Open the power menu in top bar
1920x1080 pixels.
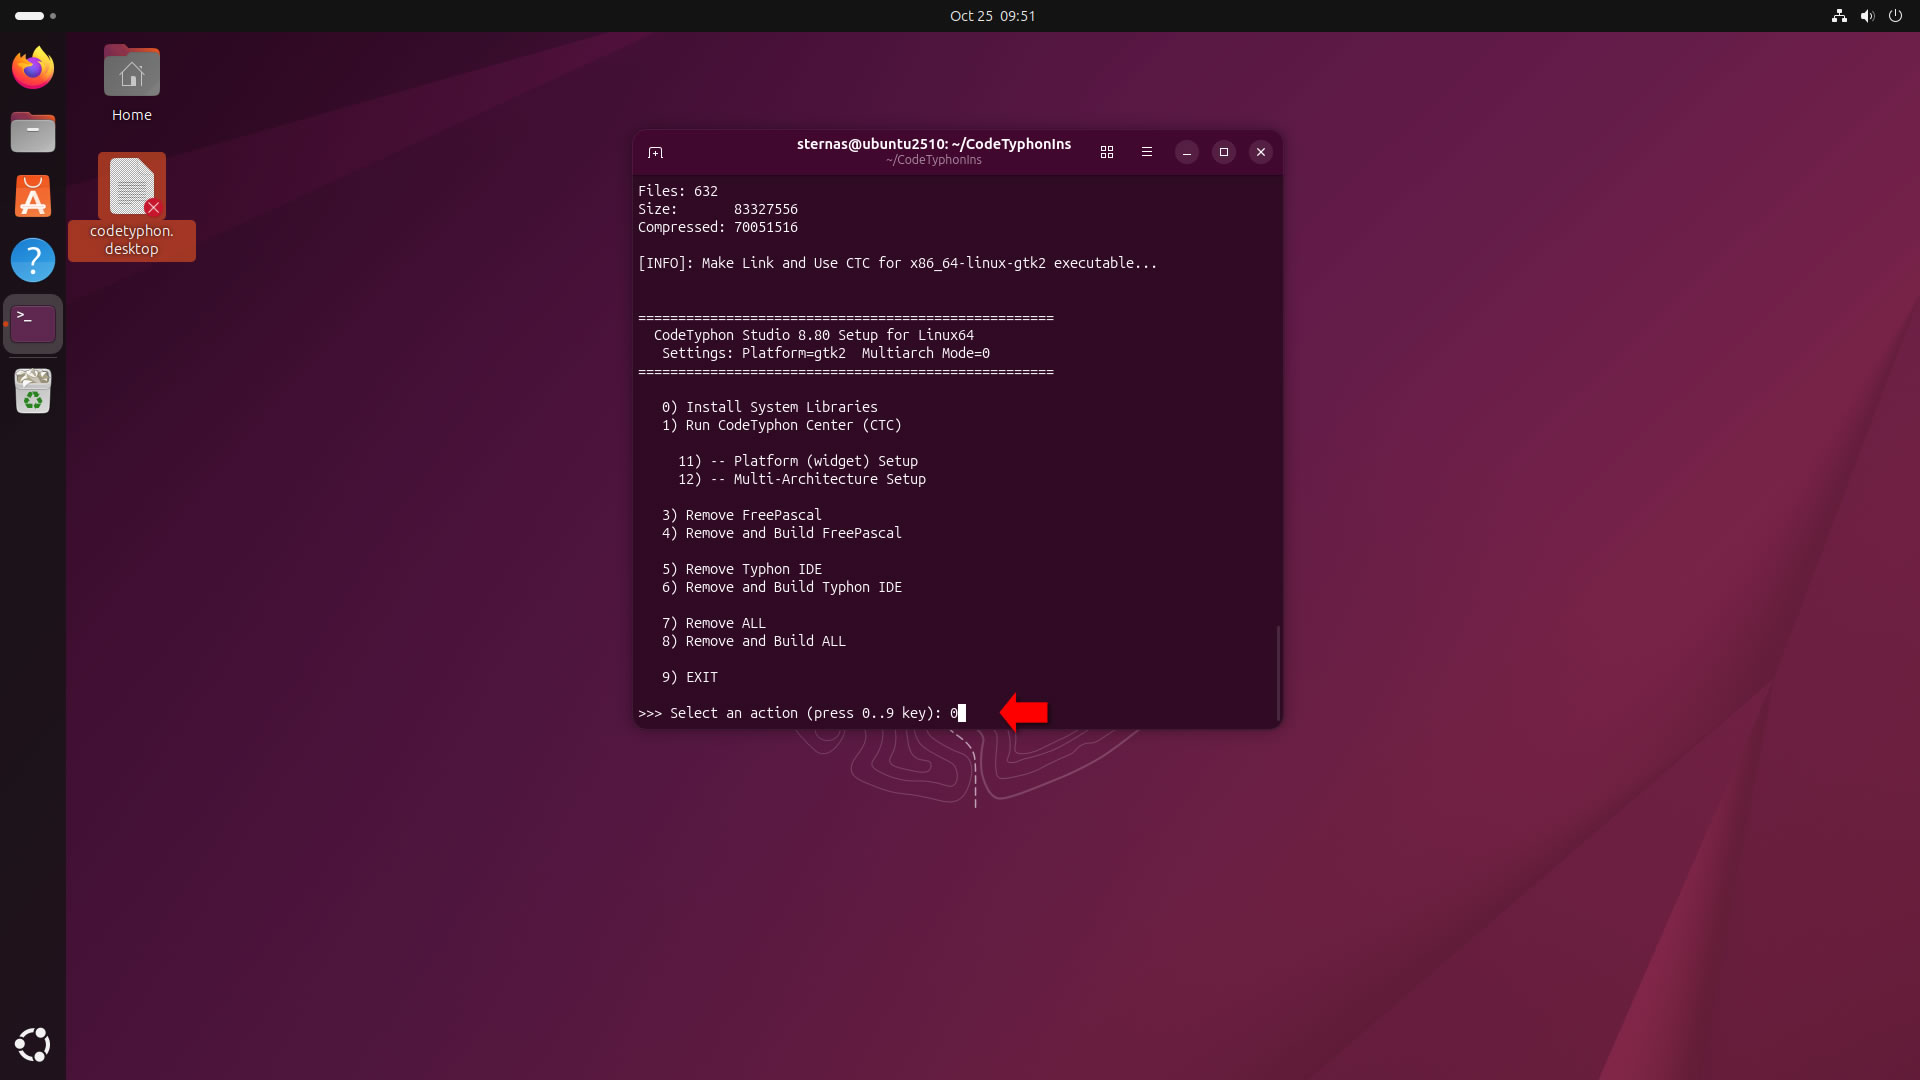[x=1895, y=16]
